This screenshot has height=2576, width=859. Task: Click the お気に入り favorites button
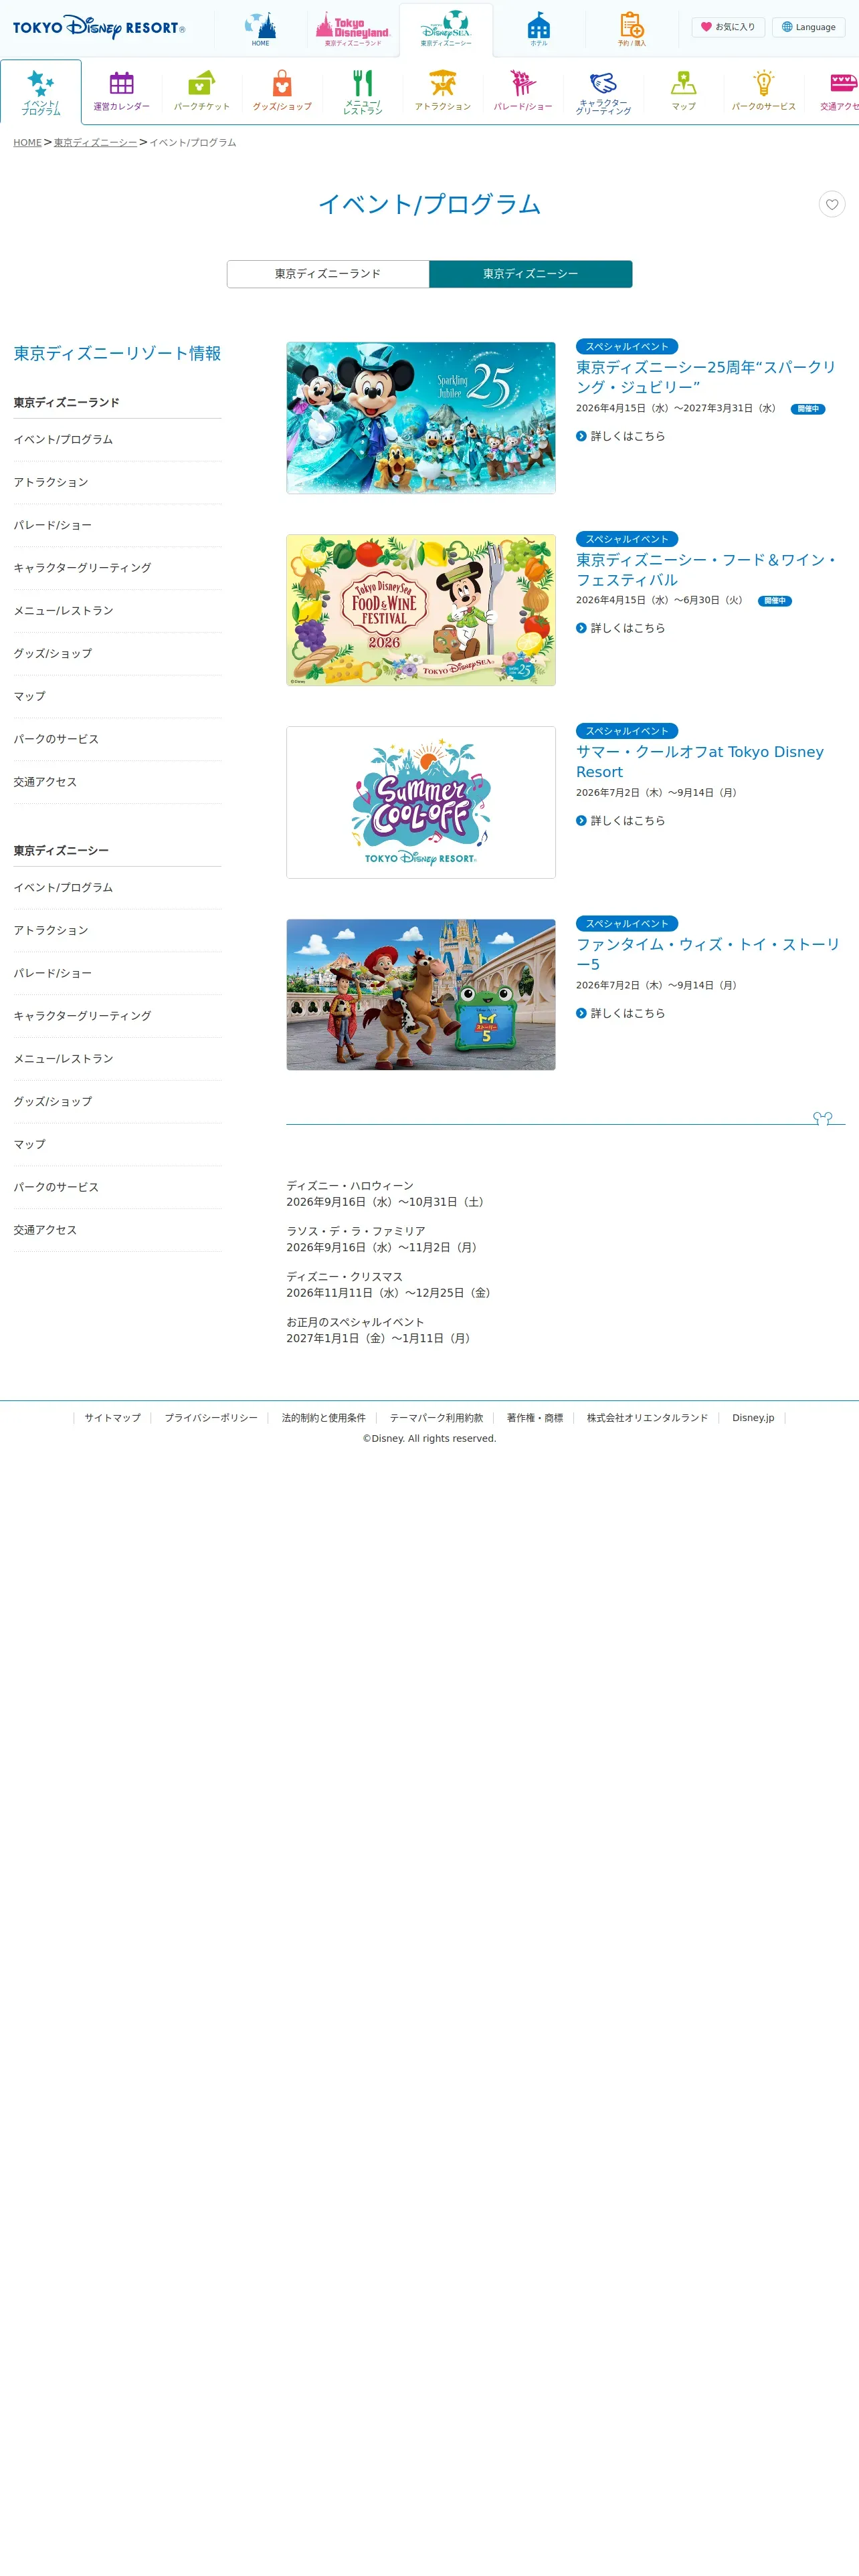728,27
